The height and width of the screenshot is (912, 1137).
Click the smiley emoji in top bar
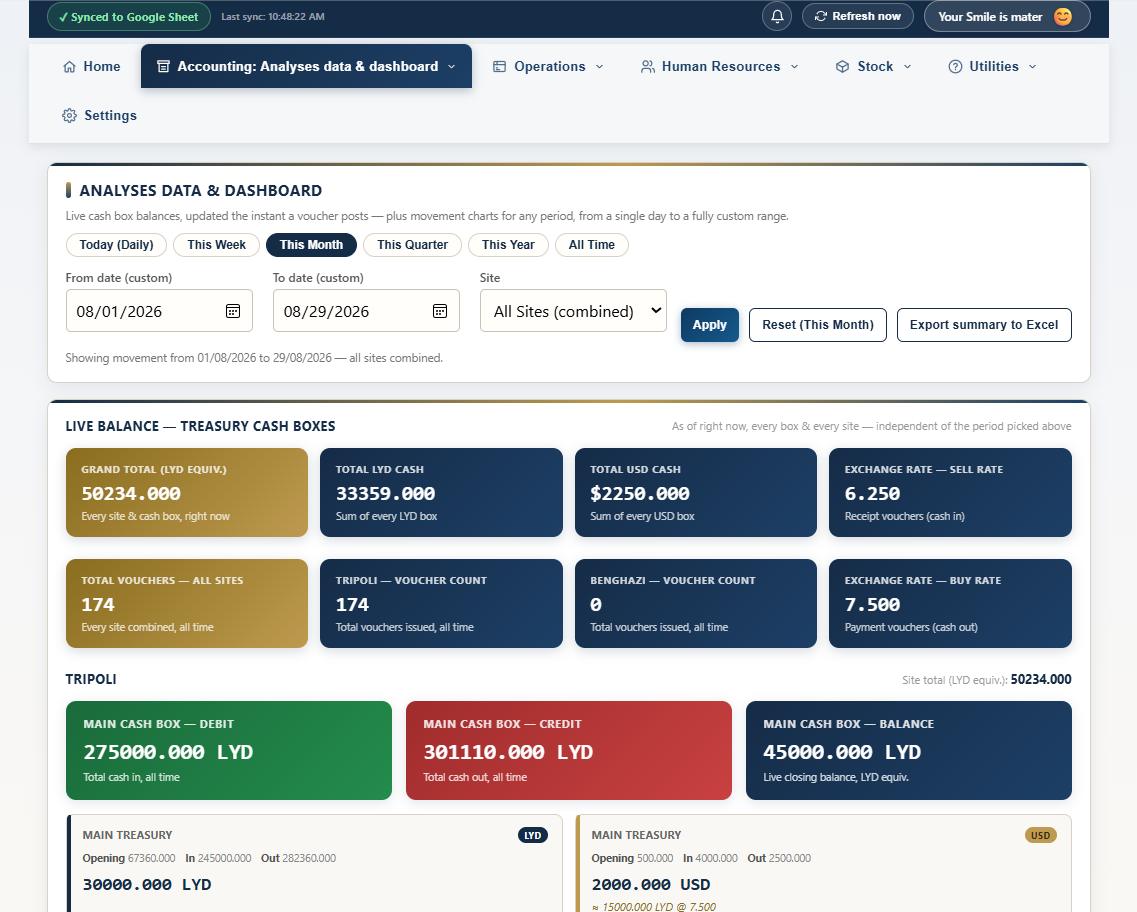pyautogui.click(x=1062, y=16)
